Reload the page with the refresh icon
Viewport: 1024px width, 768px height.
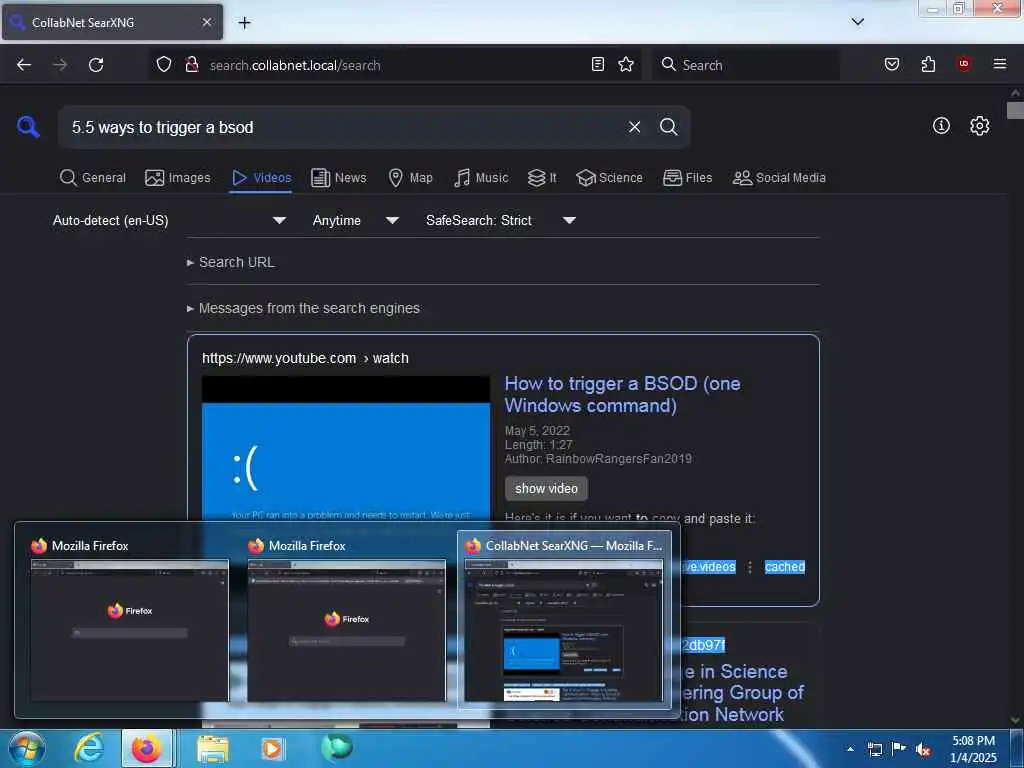[96, 65]
